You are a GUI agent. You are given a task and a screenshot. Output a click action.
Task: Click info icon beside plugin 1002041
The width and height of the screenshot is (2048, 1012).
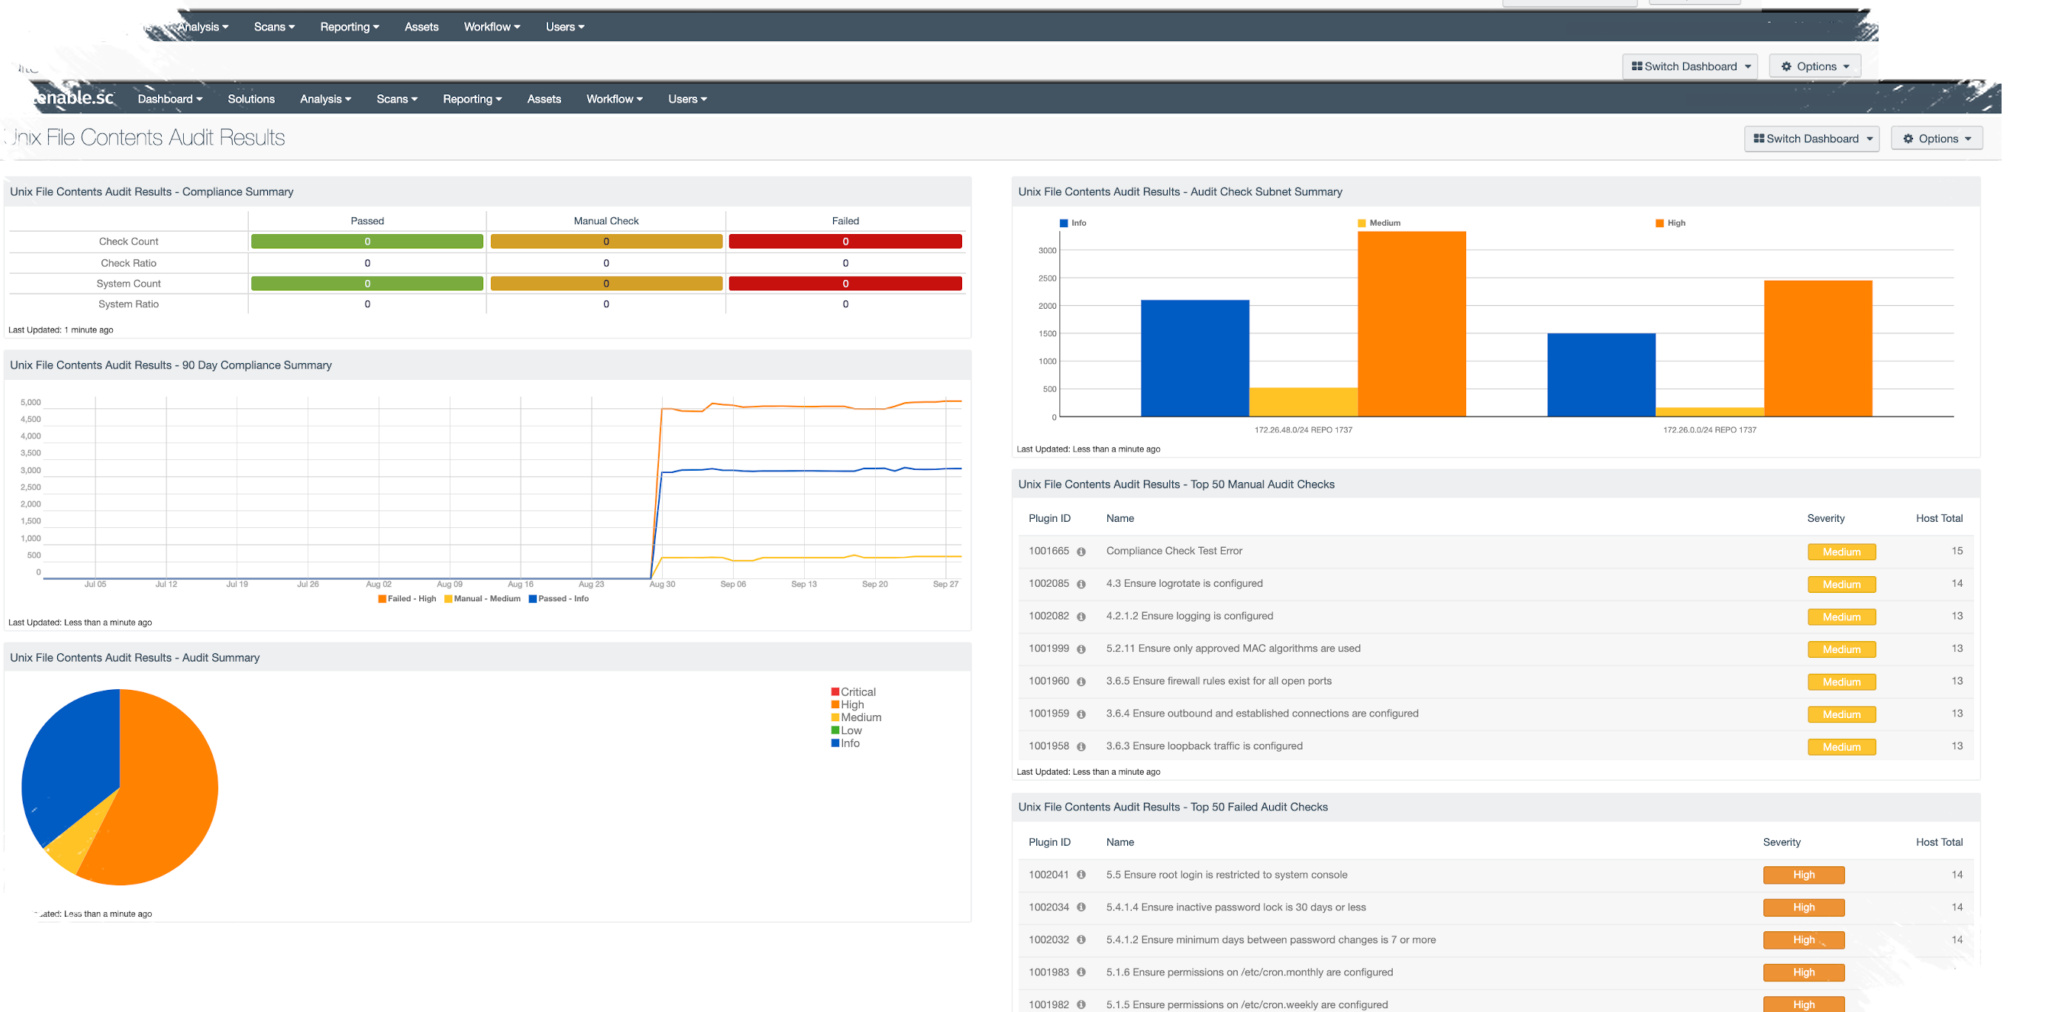tap(1081, 875)
